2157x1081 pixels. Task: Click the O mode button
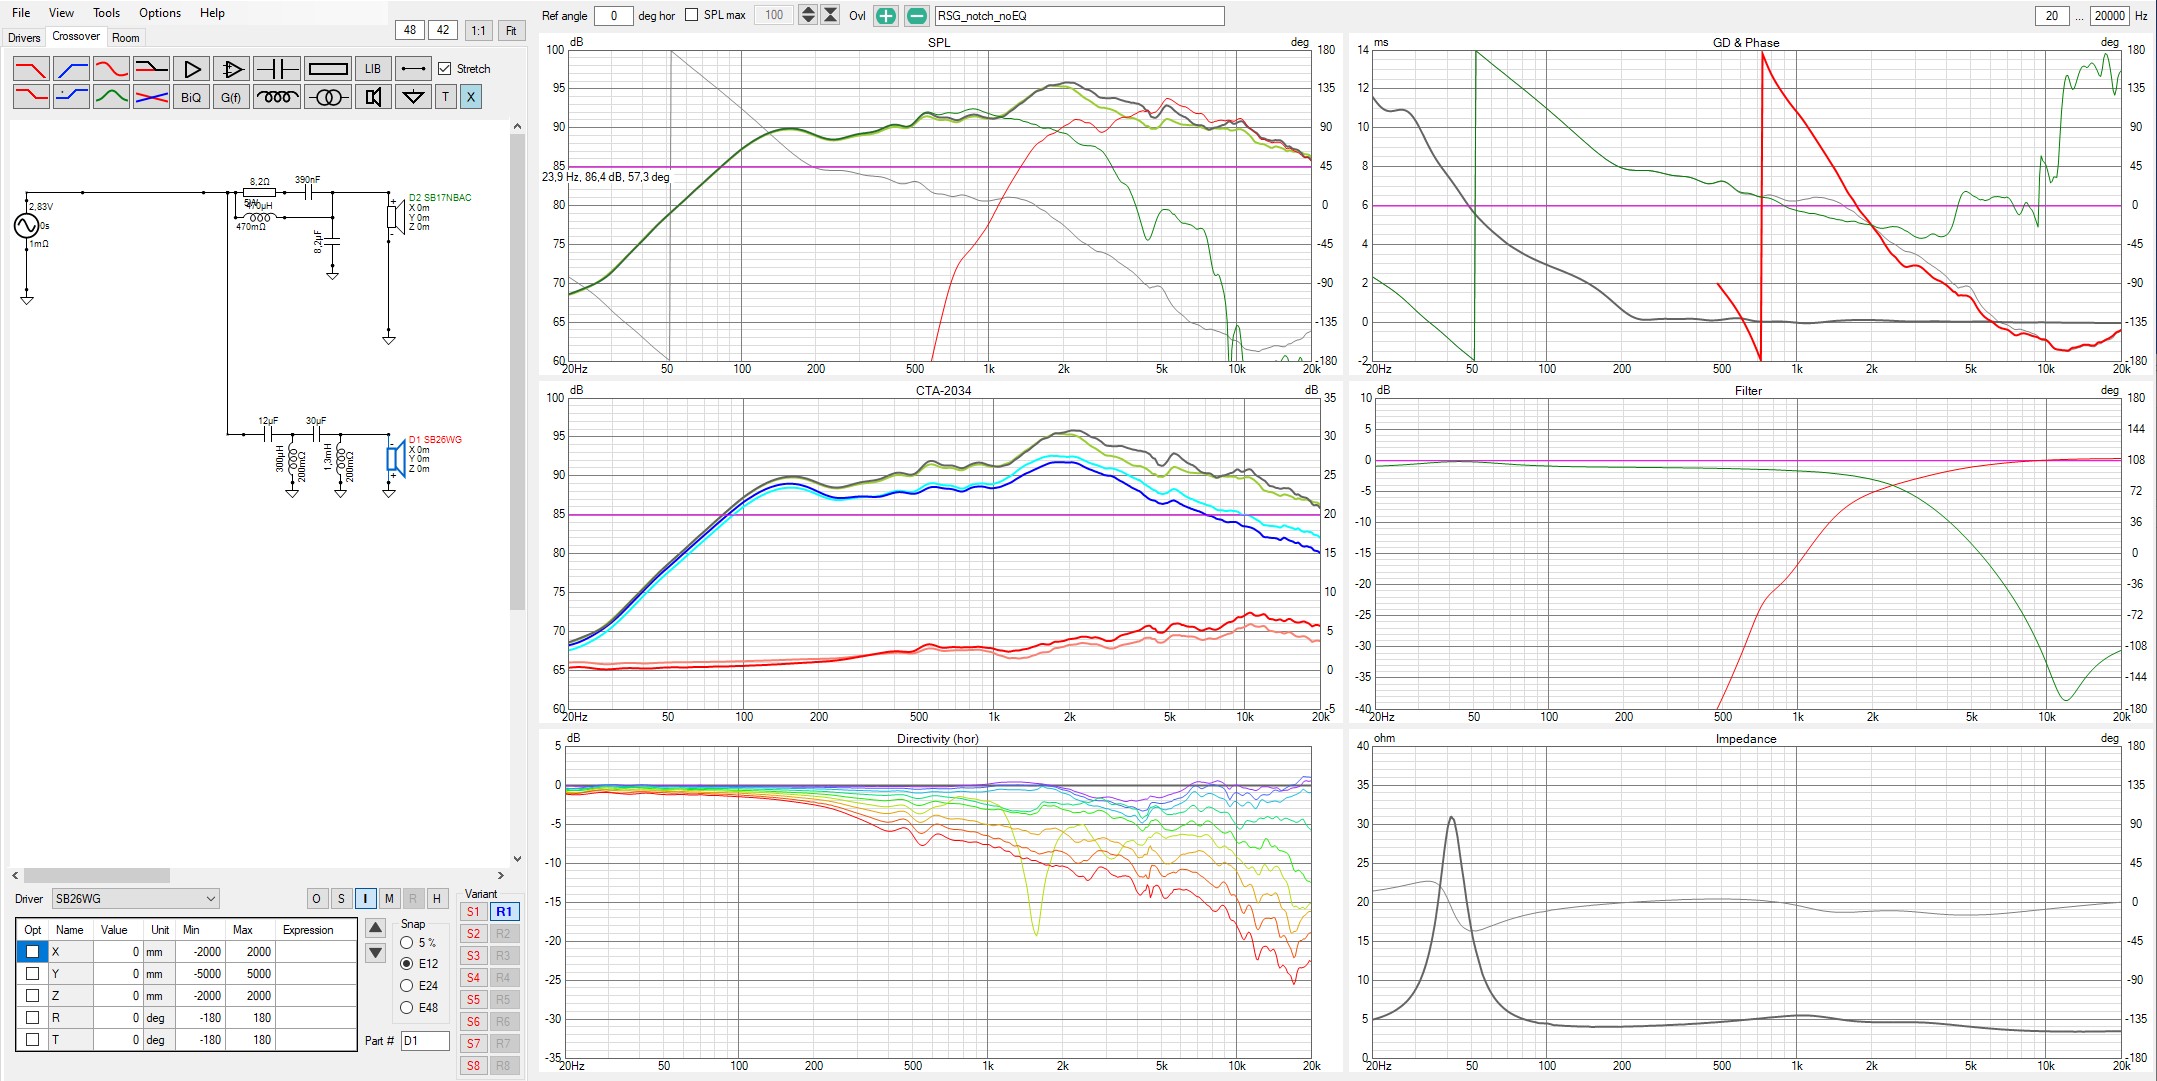pos(316,899)
